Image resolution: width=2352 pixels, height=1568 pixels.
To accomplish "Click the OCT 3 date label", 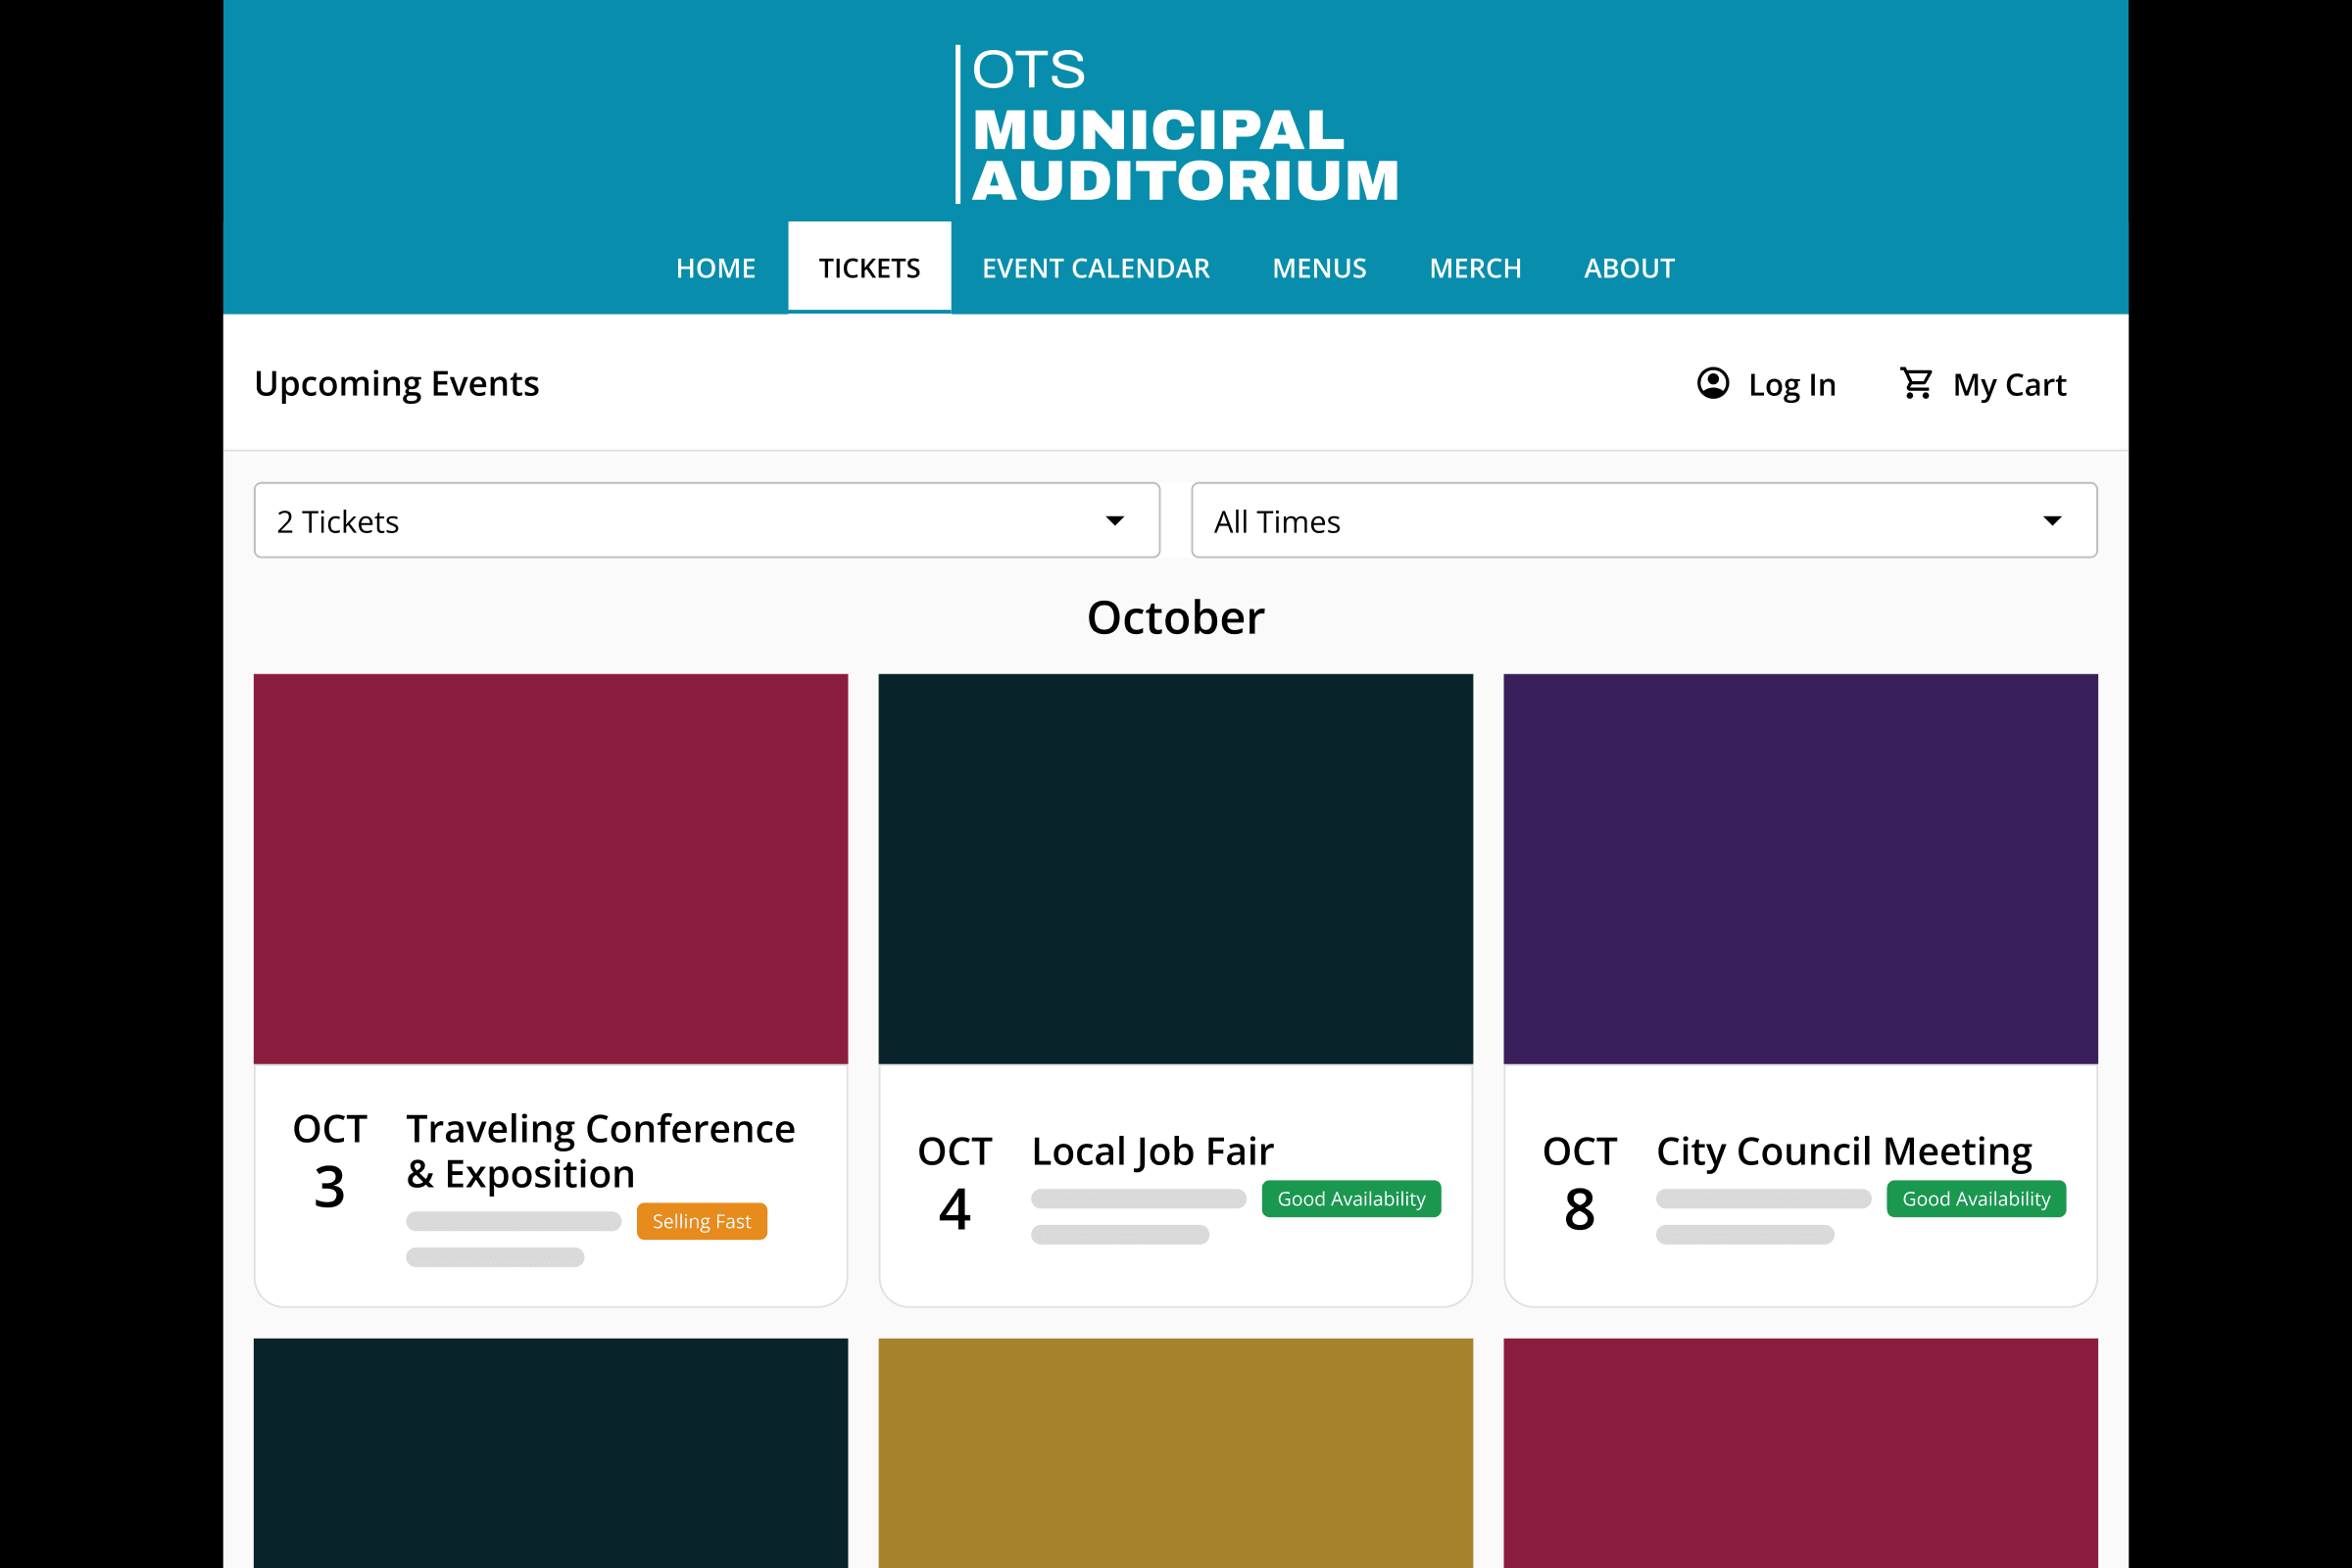I will pyautogui.click(x=330, y=1162).
